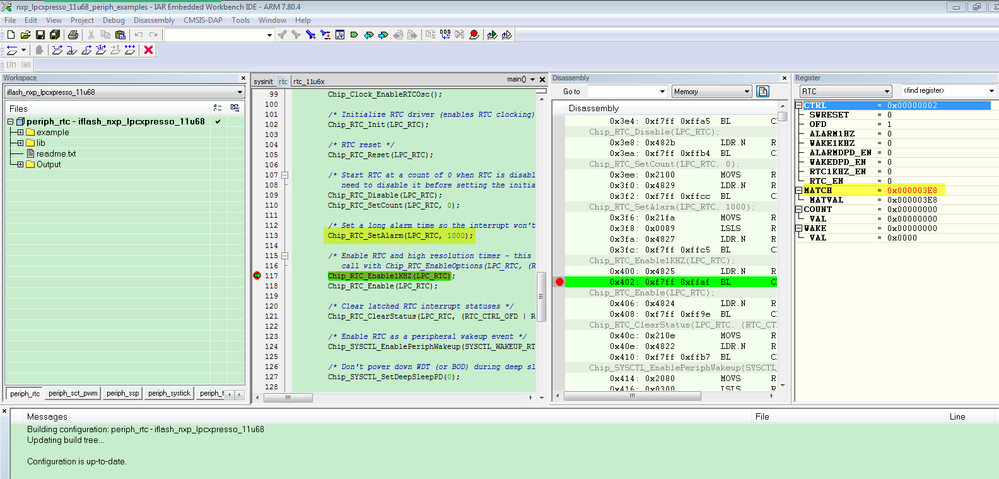Click the New document toolbar icon
Screen dimensions: 999x479
10,35
